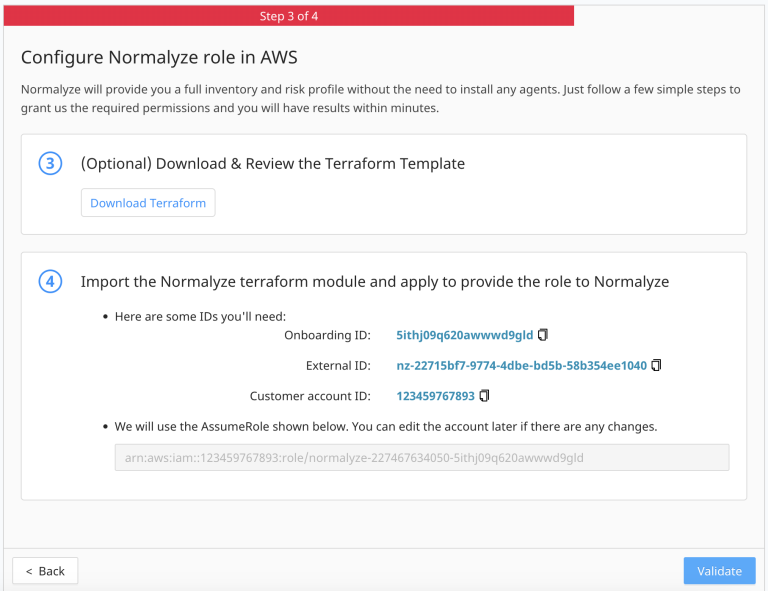Click the AssumeRole ARN input field
Screen dimensions: 768x591
point(421,458)
